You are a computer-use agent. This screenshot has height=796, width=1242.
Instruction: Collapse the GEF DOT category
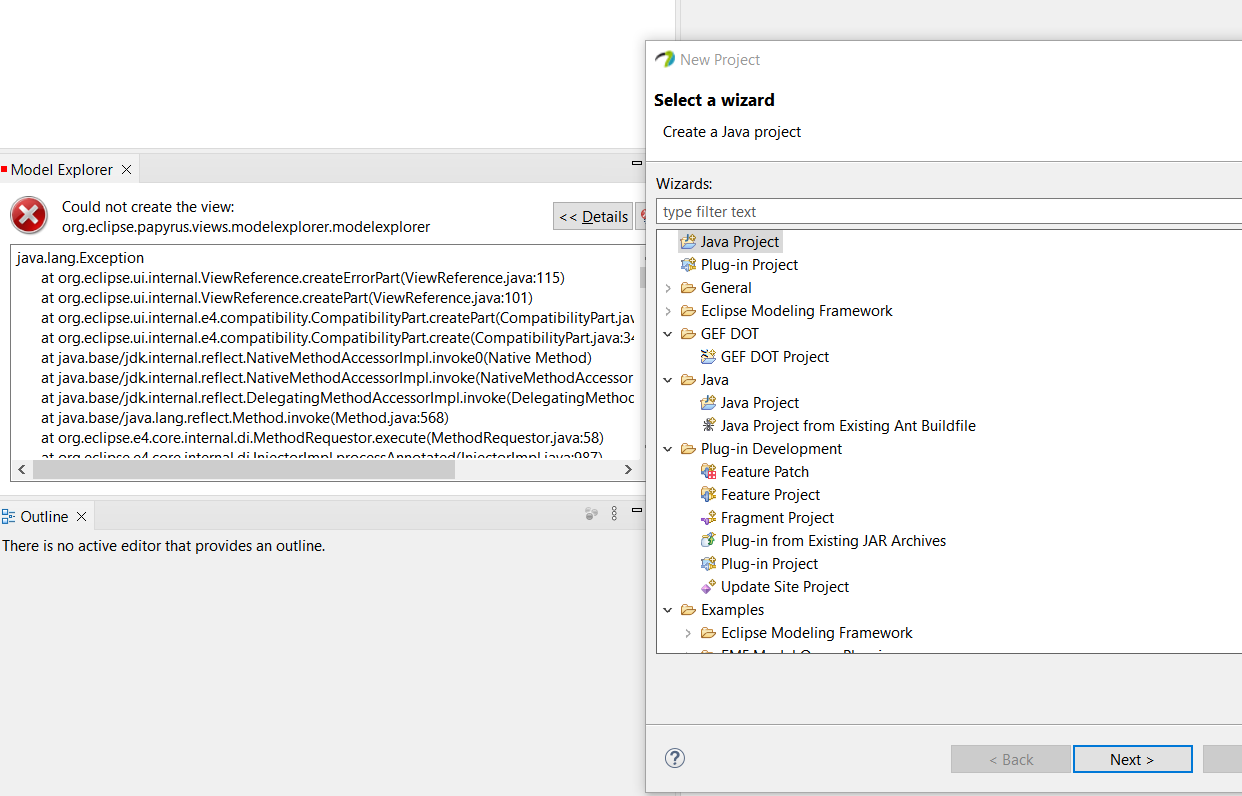(x=668, y=334)
